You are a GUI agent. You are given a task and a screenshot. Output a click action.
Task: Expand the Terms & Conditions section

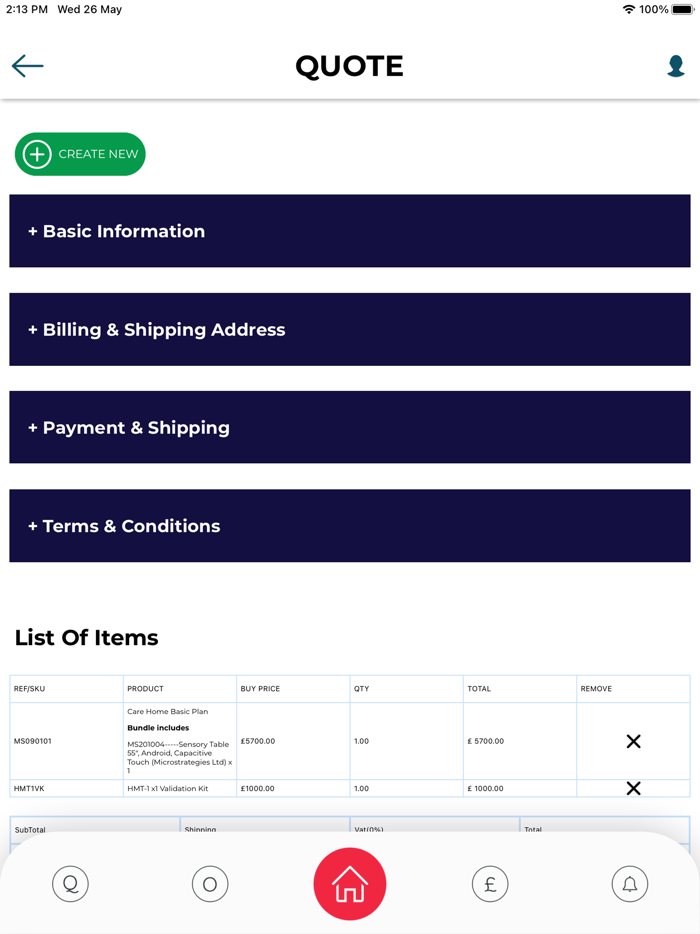[x=349, y=526]
